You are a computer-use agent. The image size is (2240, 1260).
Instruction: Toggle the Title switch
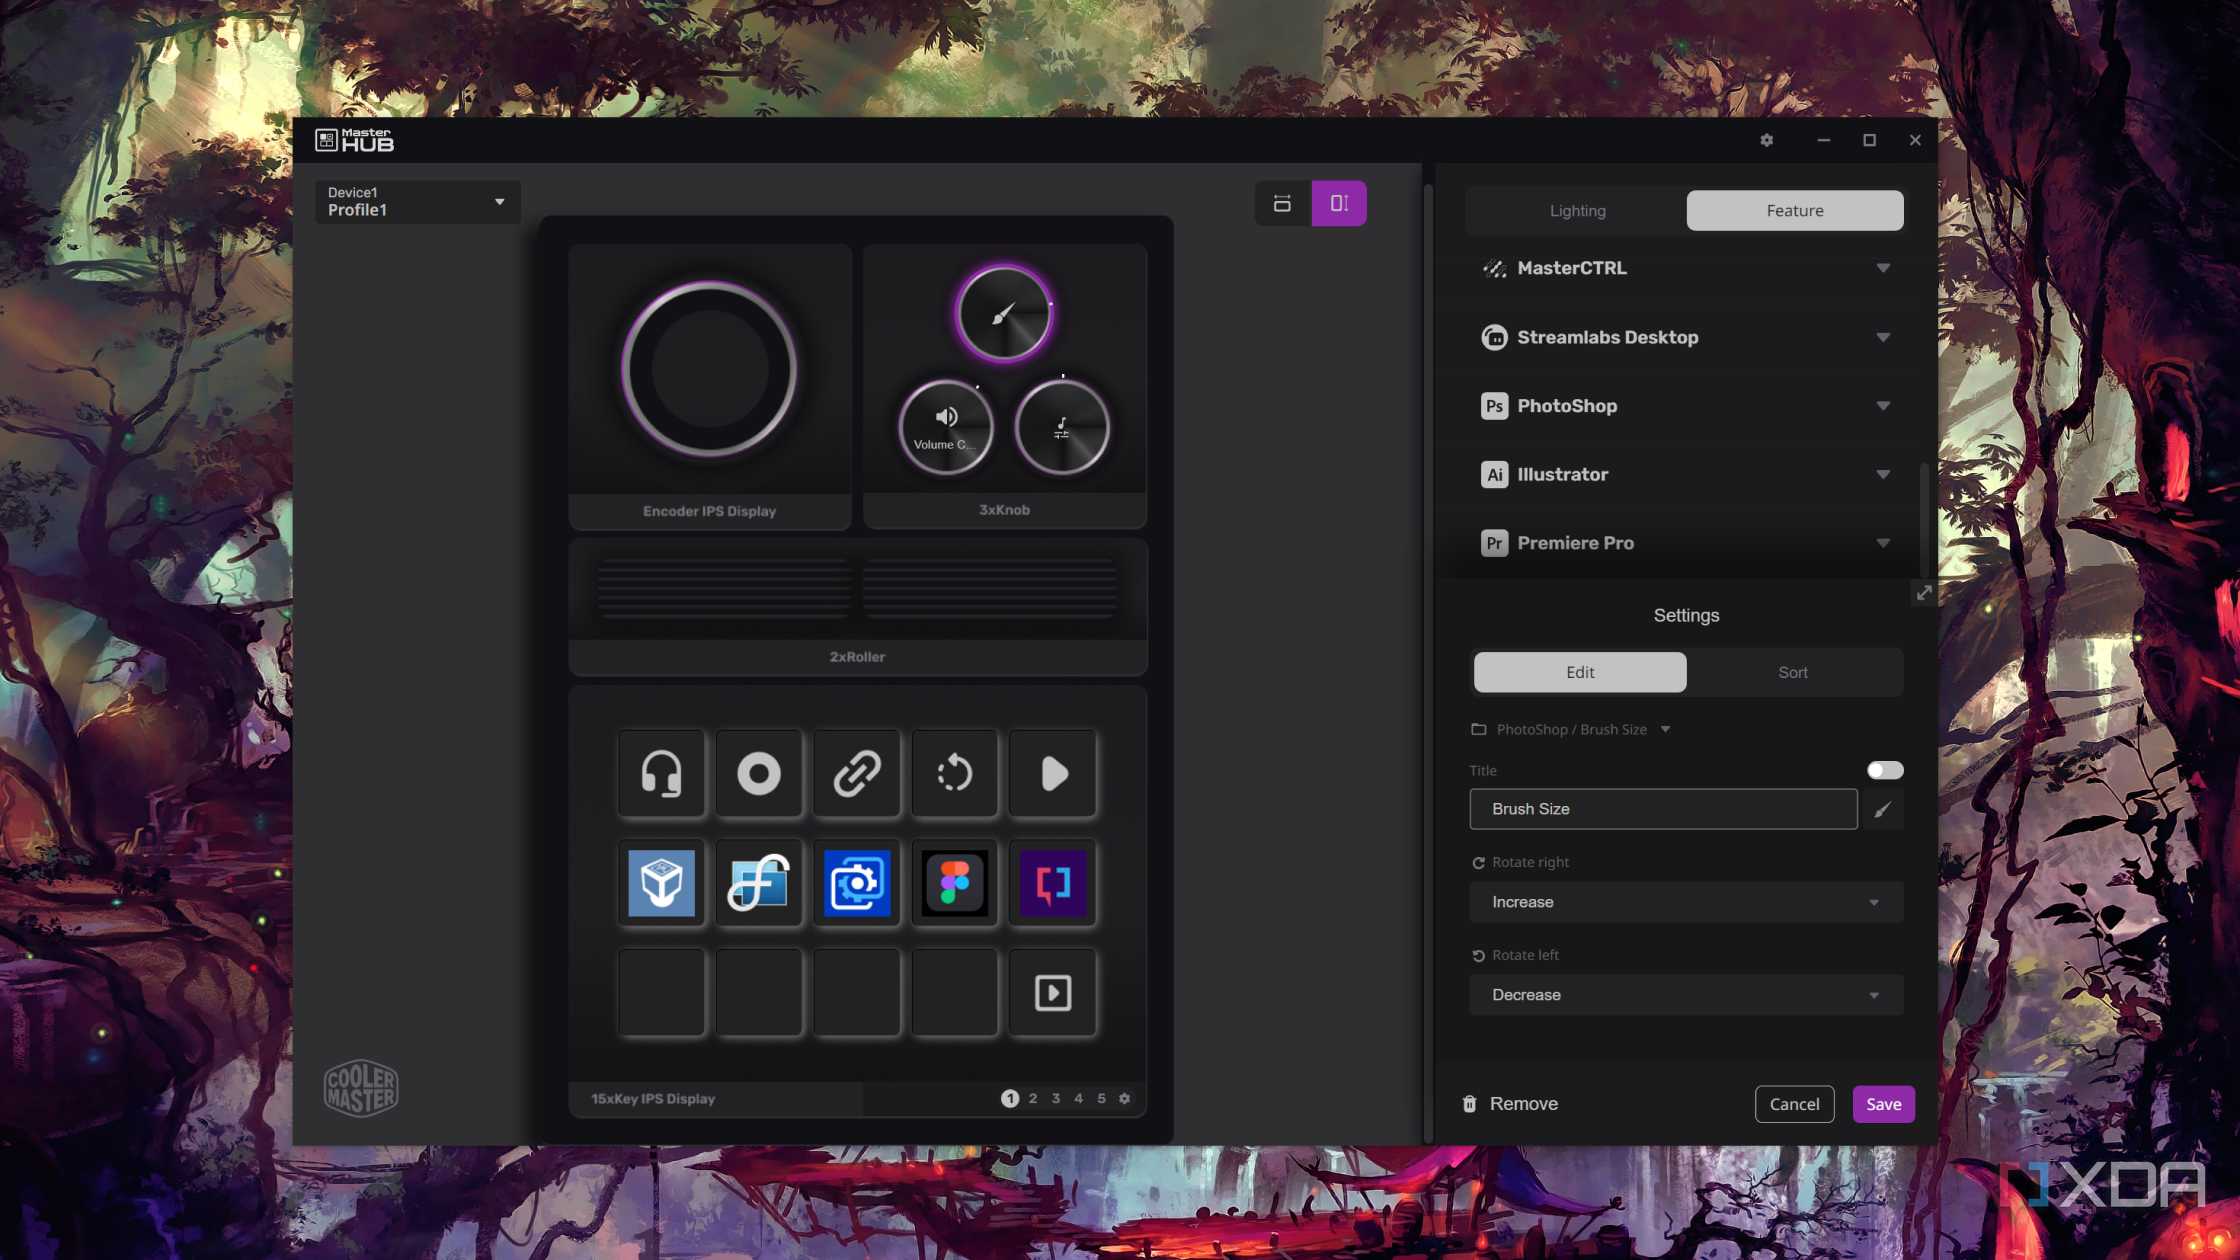click(x=1885, y=770)
